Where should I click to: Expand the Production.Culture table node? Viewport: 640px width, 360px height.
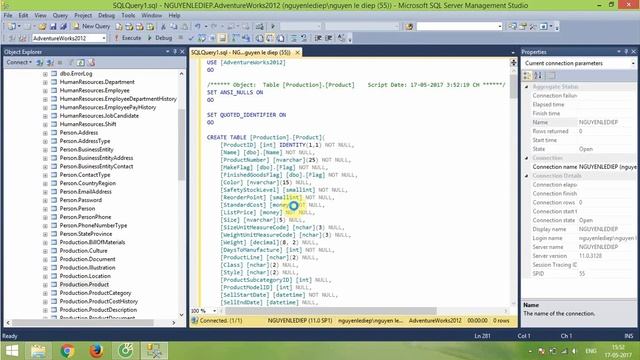click(45, 251)
